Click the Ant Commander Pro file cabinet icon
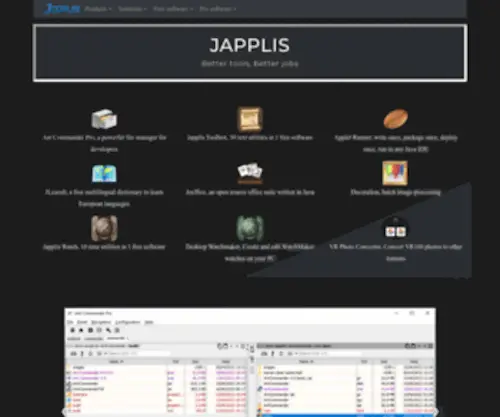Image resolution: width=500 pixels, height=417 pixels. (104, 119)
